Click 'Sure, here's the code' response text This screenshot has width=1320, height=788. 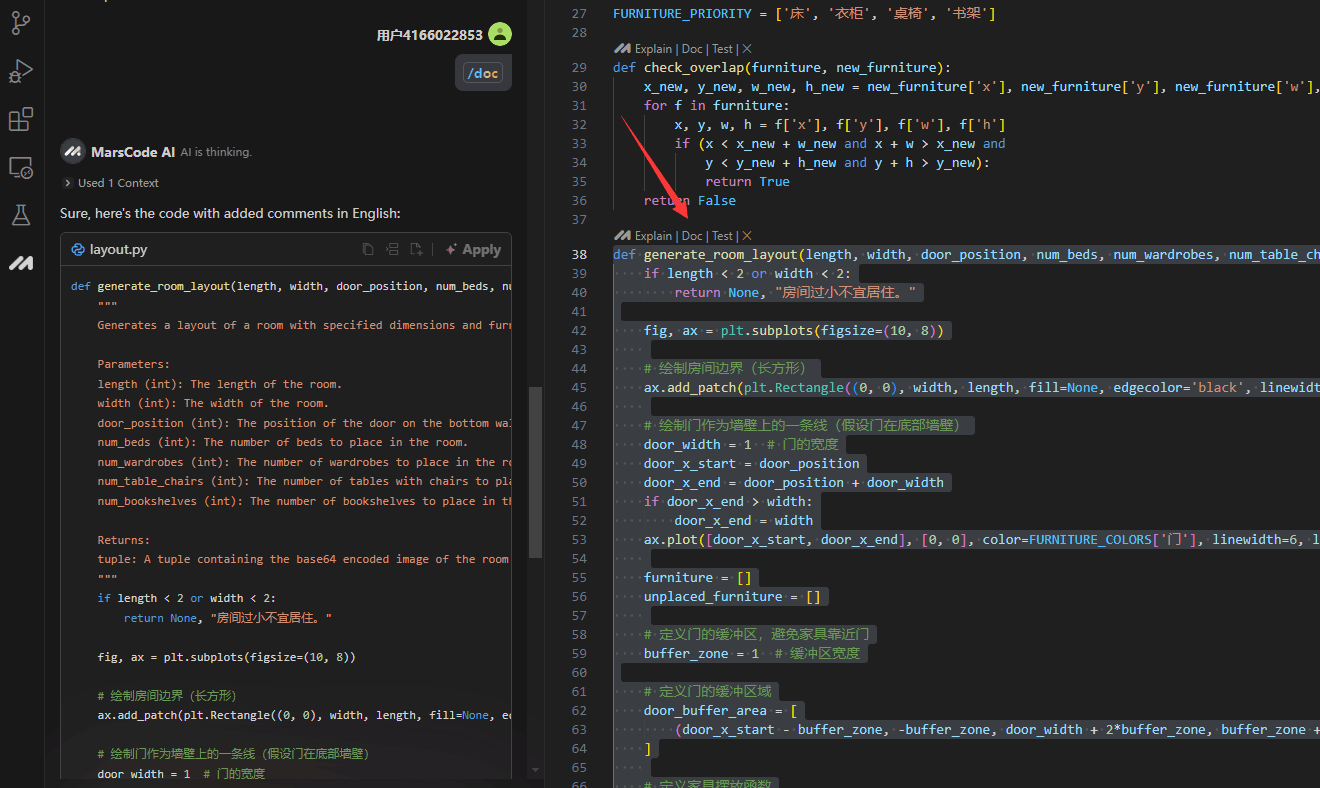(230, 213)
